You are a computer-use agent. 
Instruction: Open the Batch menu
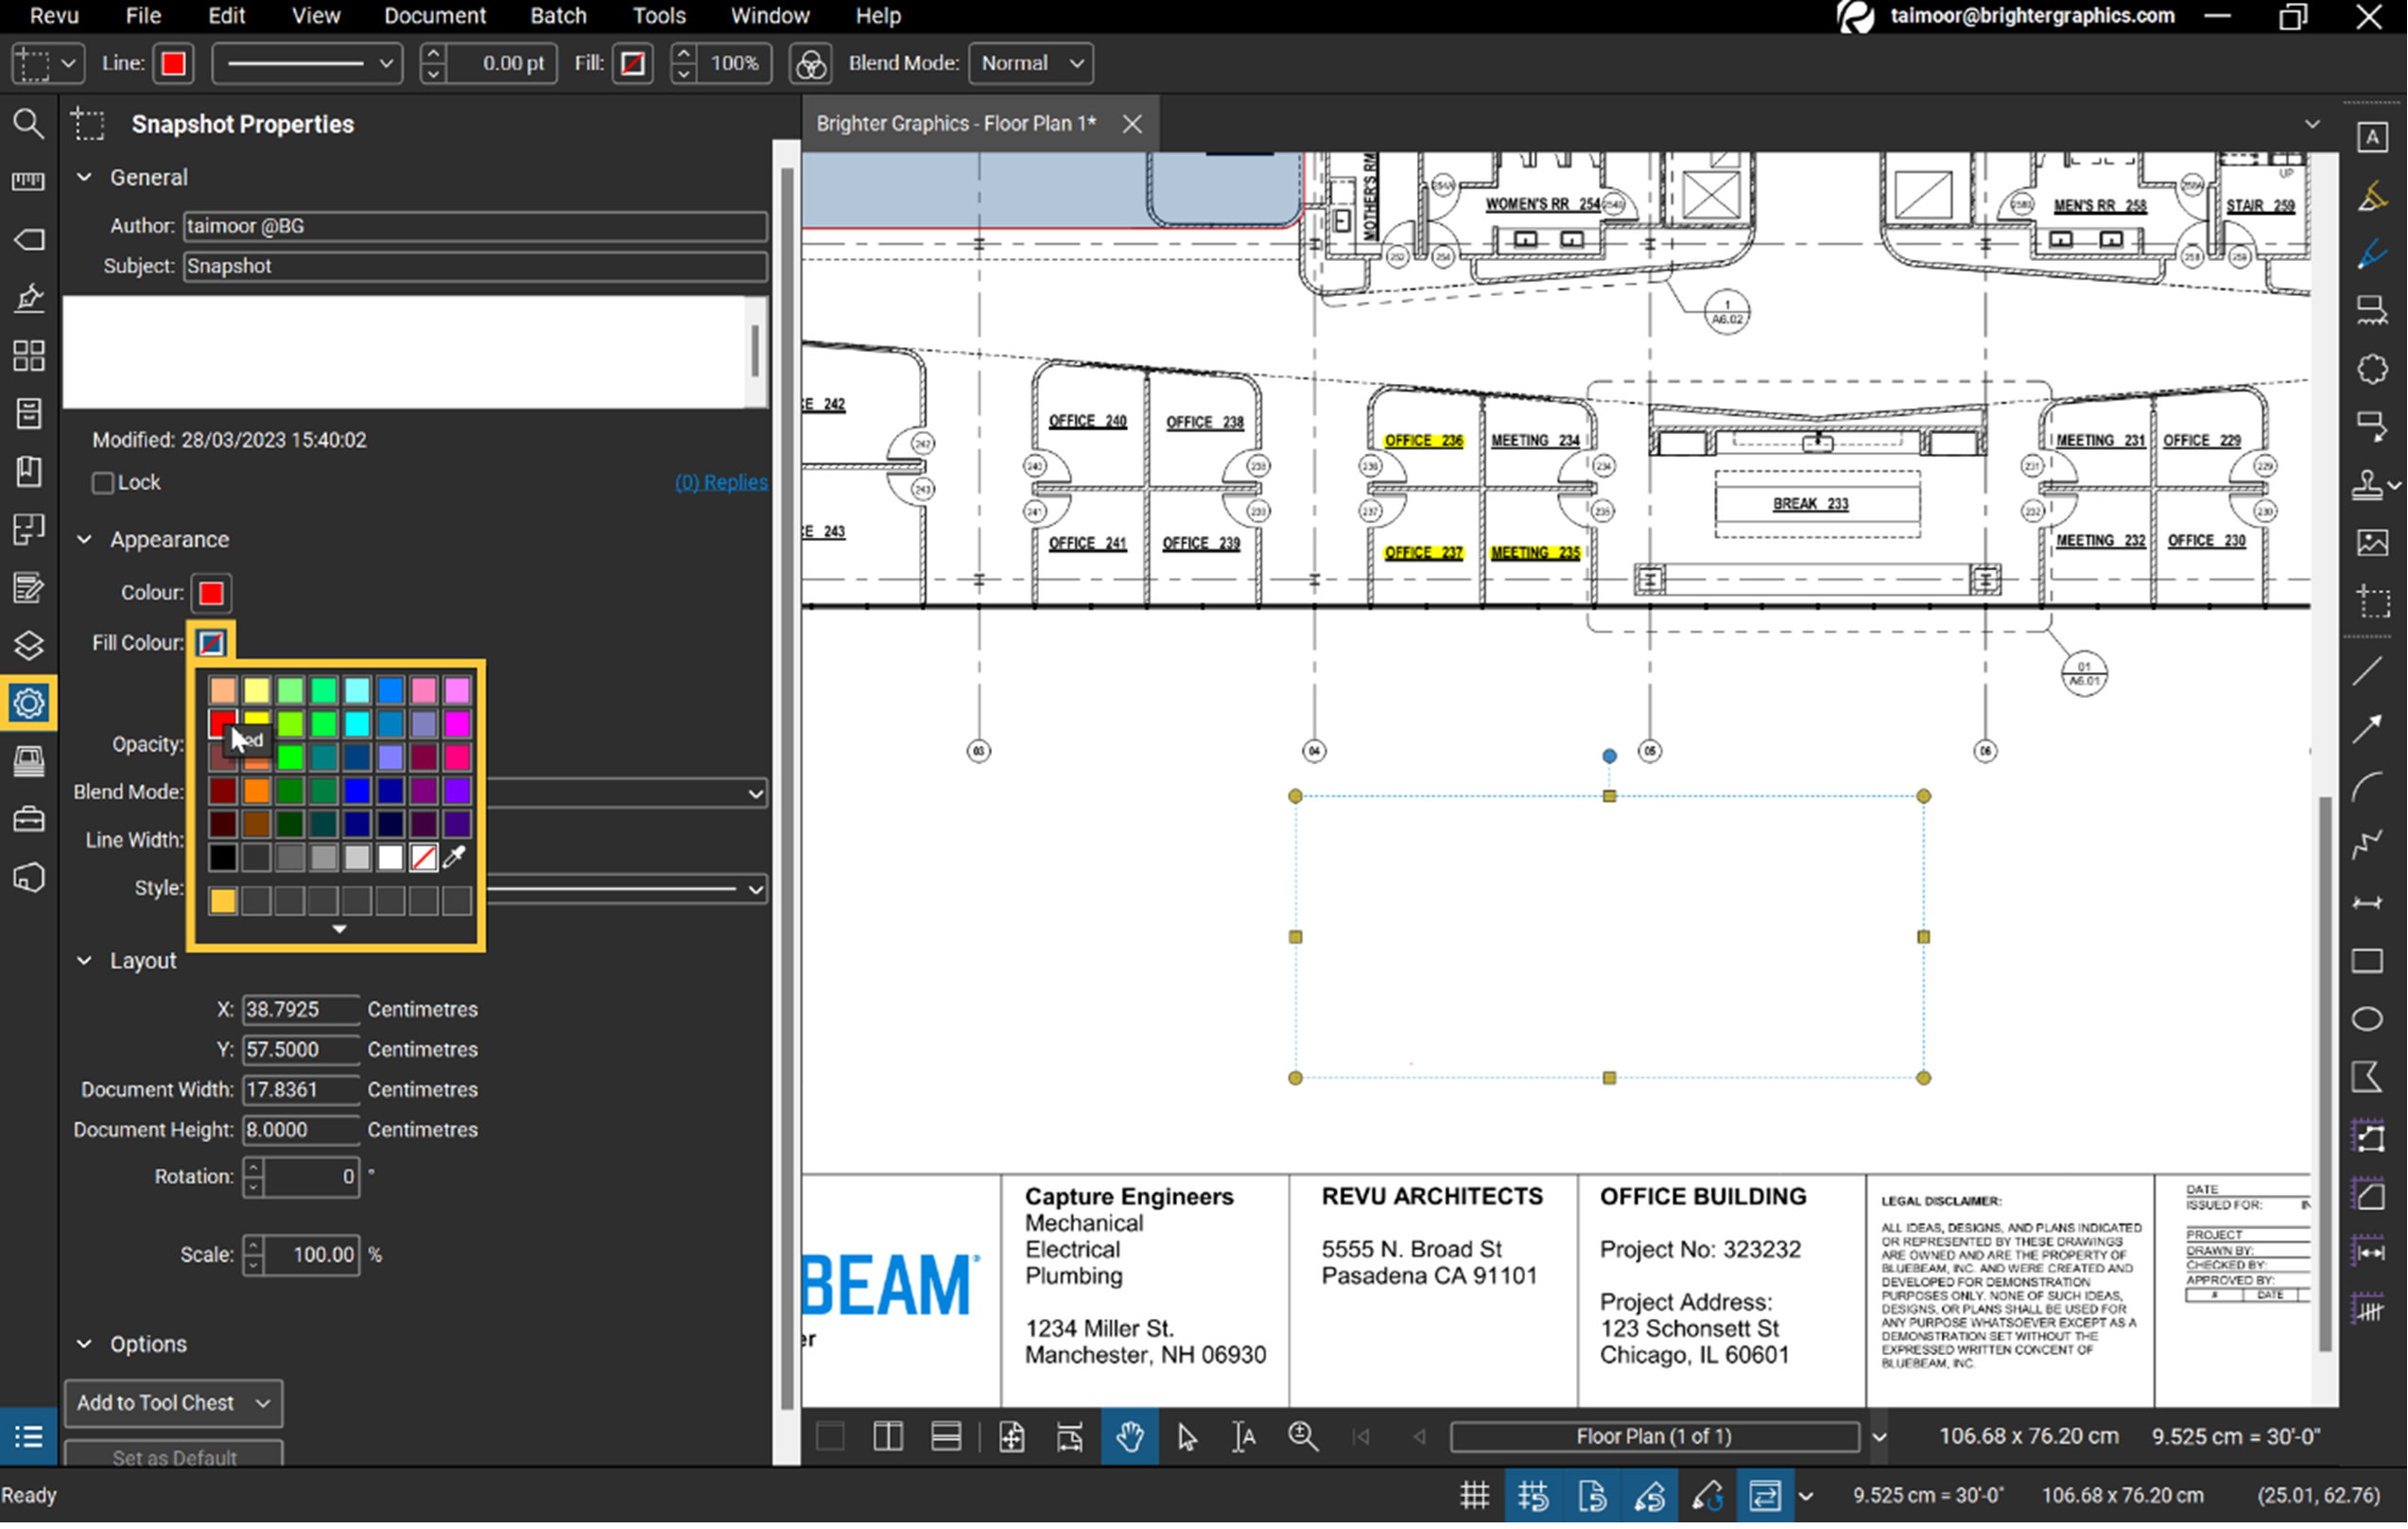point(559,16)
